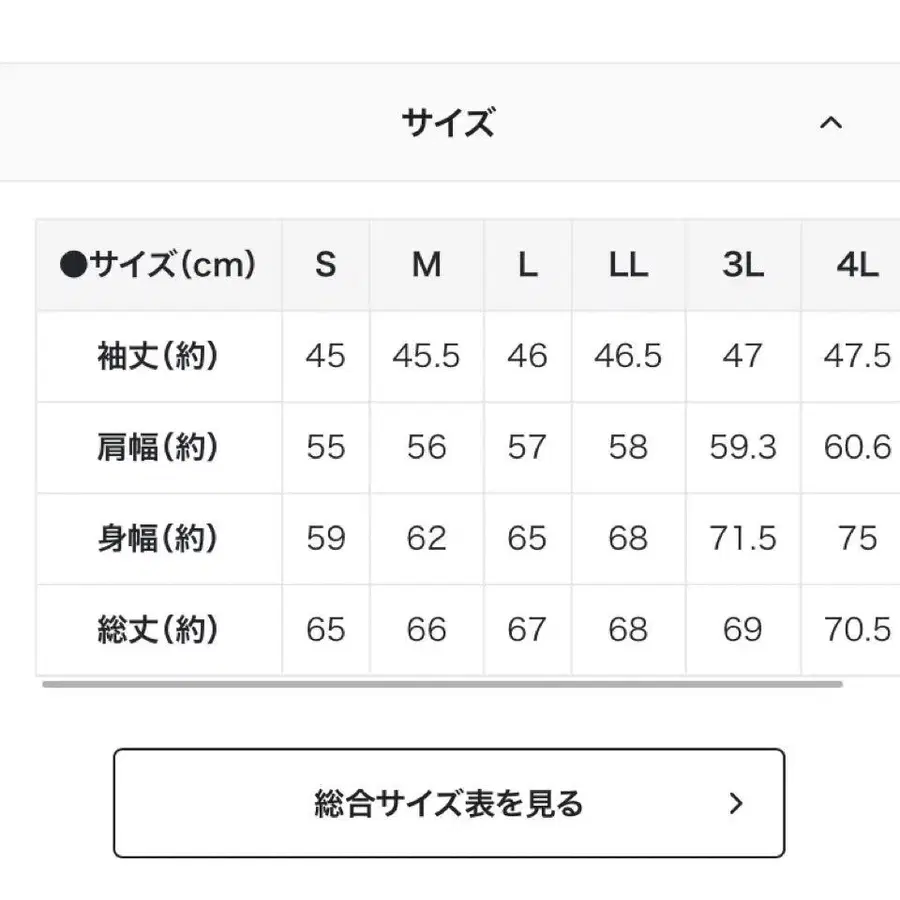Select the 4L size column header
Viewport: 900px width, 900px height.
click(x=856, y=265)
